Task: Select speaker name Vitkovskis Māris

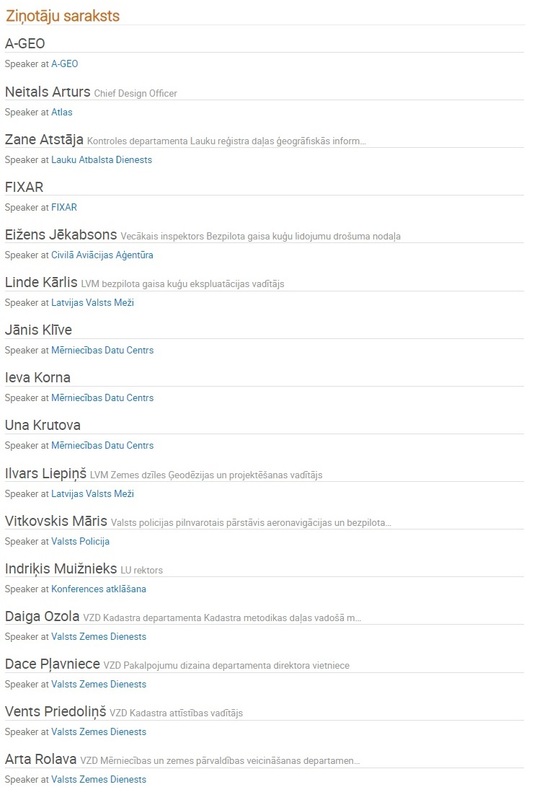Action: 56,521
